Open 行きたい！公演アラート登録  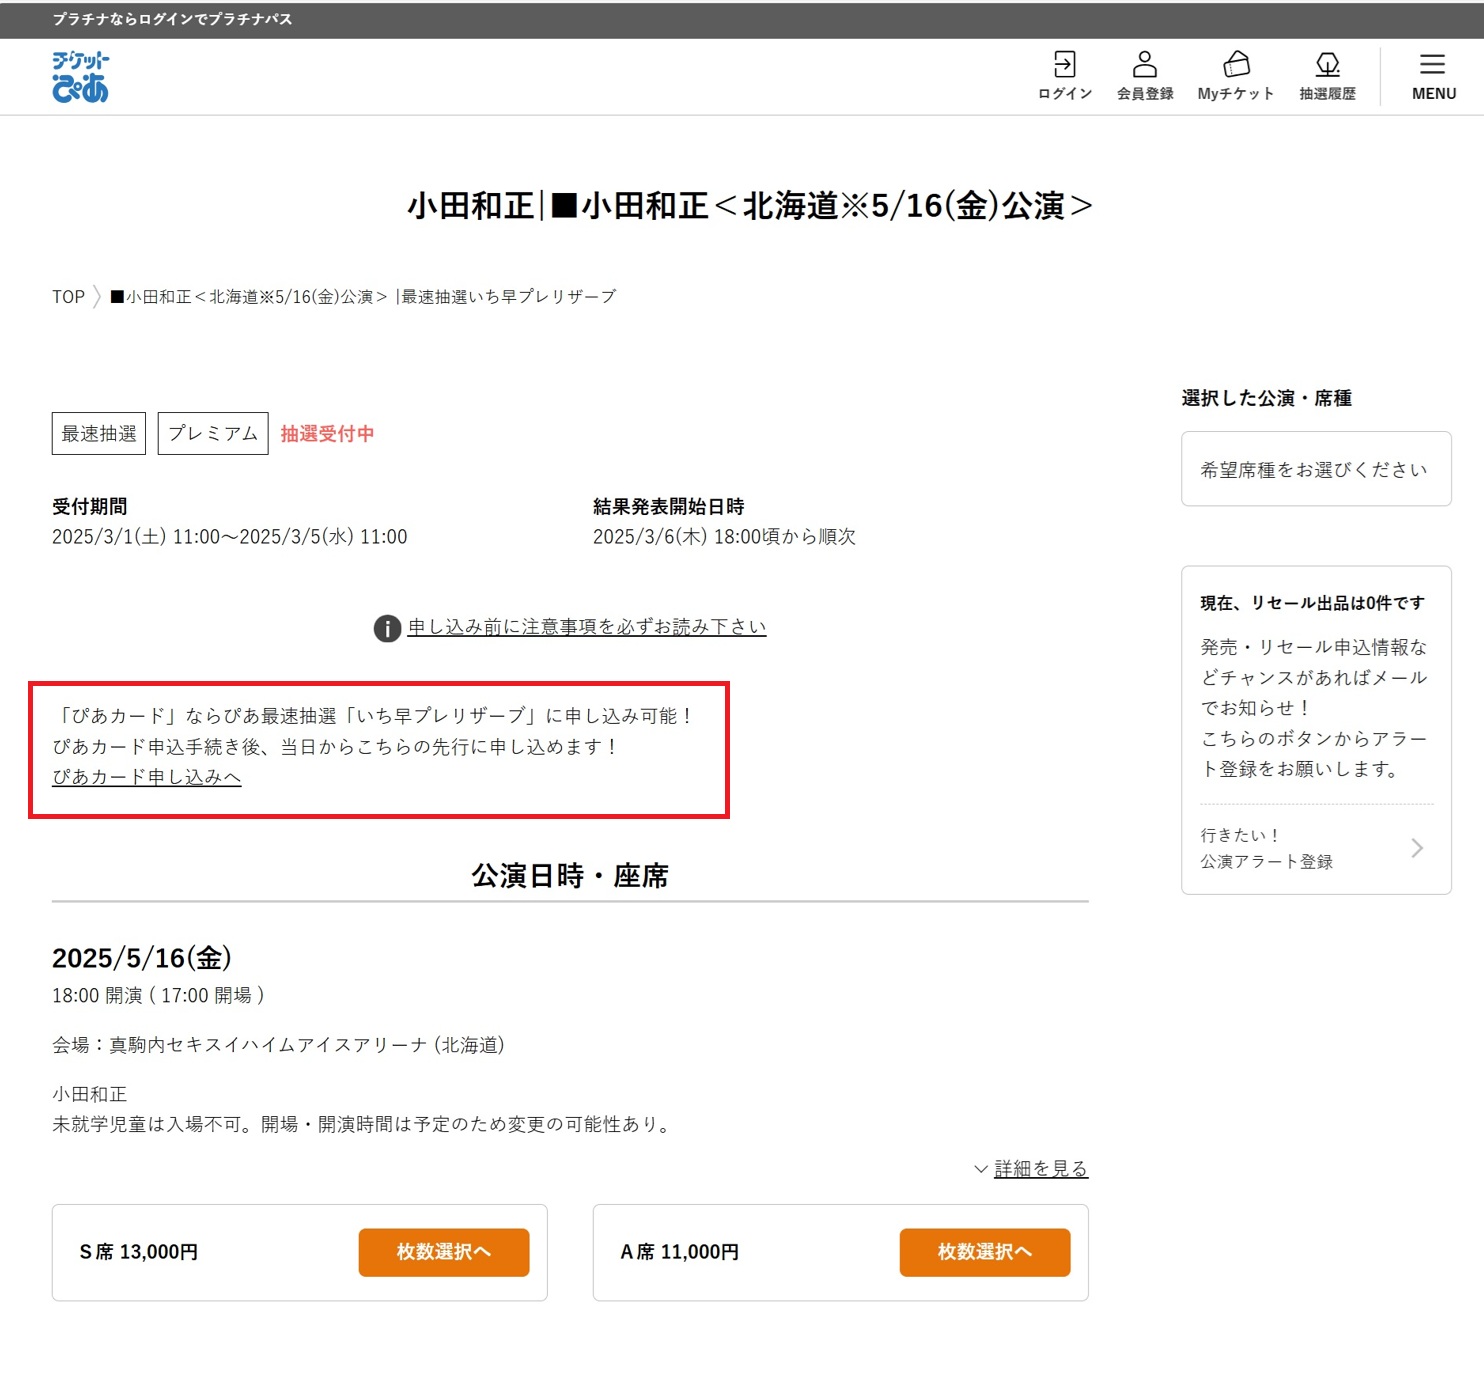[1316, 848]
